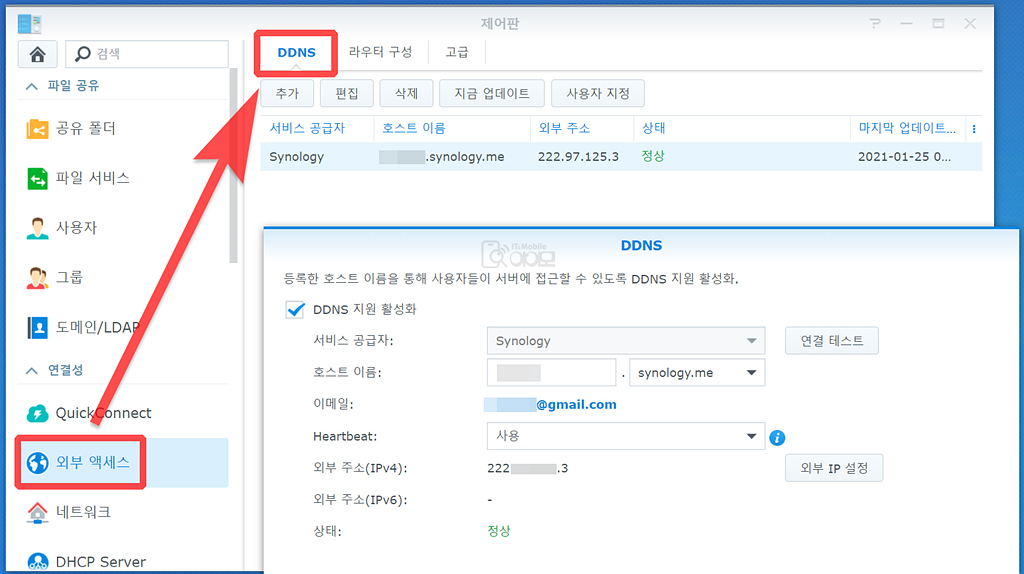Open 네트워크 sidebar label

coord(83,512)
